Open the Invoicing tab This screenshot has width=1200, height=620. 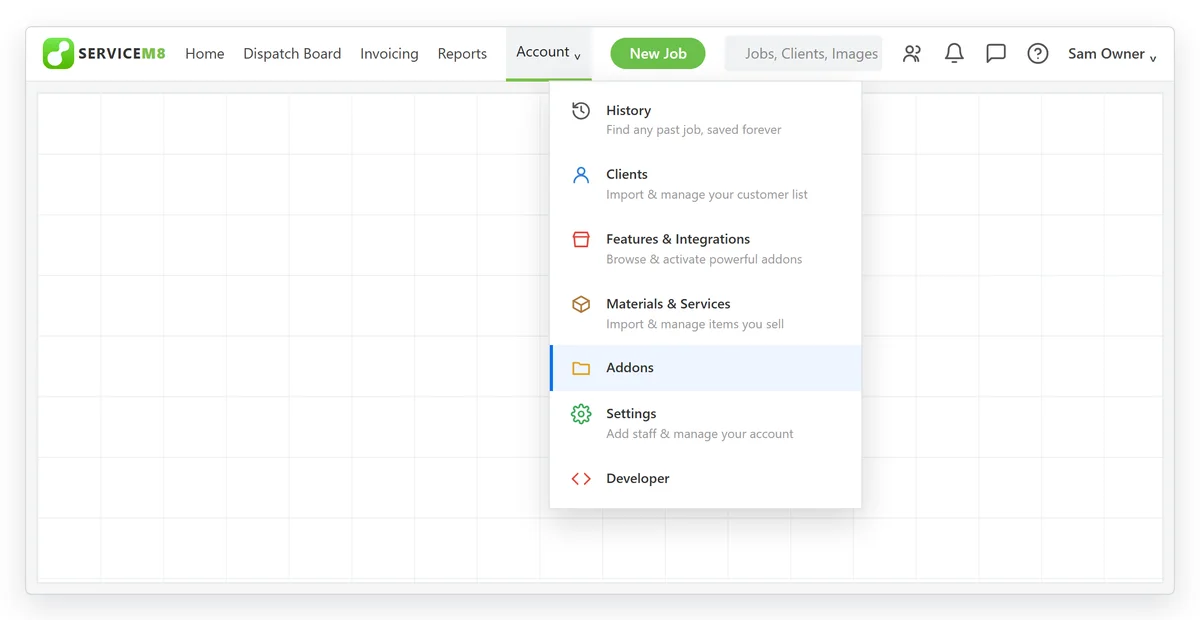point(389,54)
